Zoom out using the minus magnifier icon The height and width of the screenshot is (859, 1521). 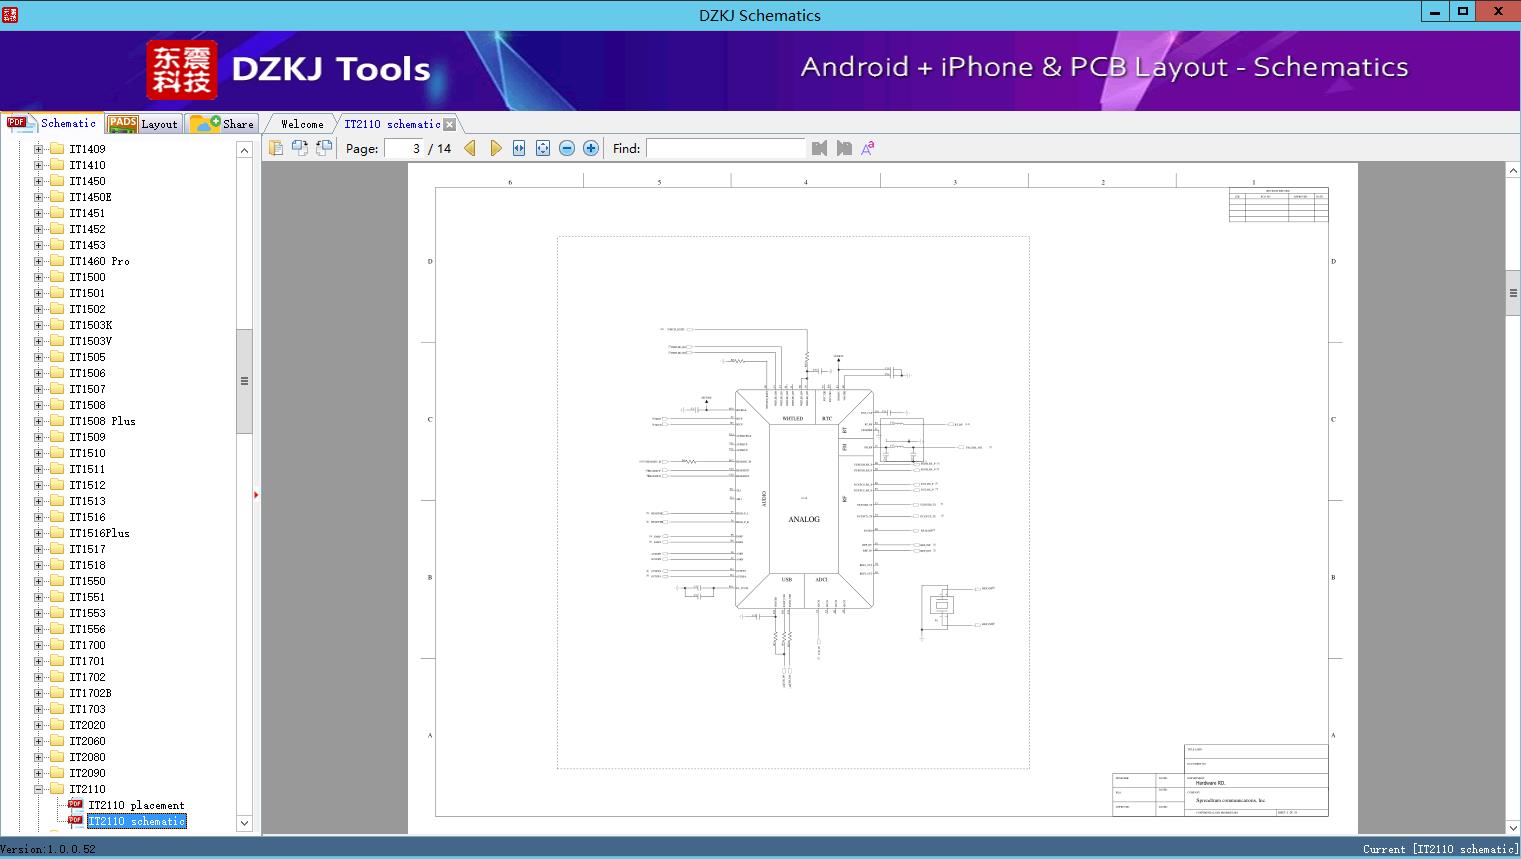coord(566,147)
